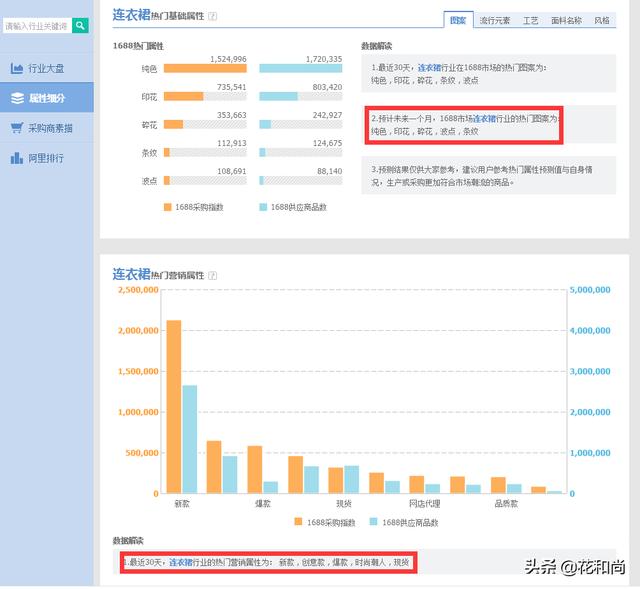Toggle 1688供应商品数 legend under the bar chart
The image size is (640, 589).
[403, 522]
